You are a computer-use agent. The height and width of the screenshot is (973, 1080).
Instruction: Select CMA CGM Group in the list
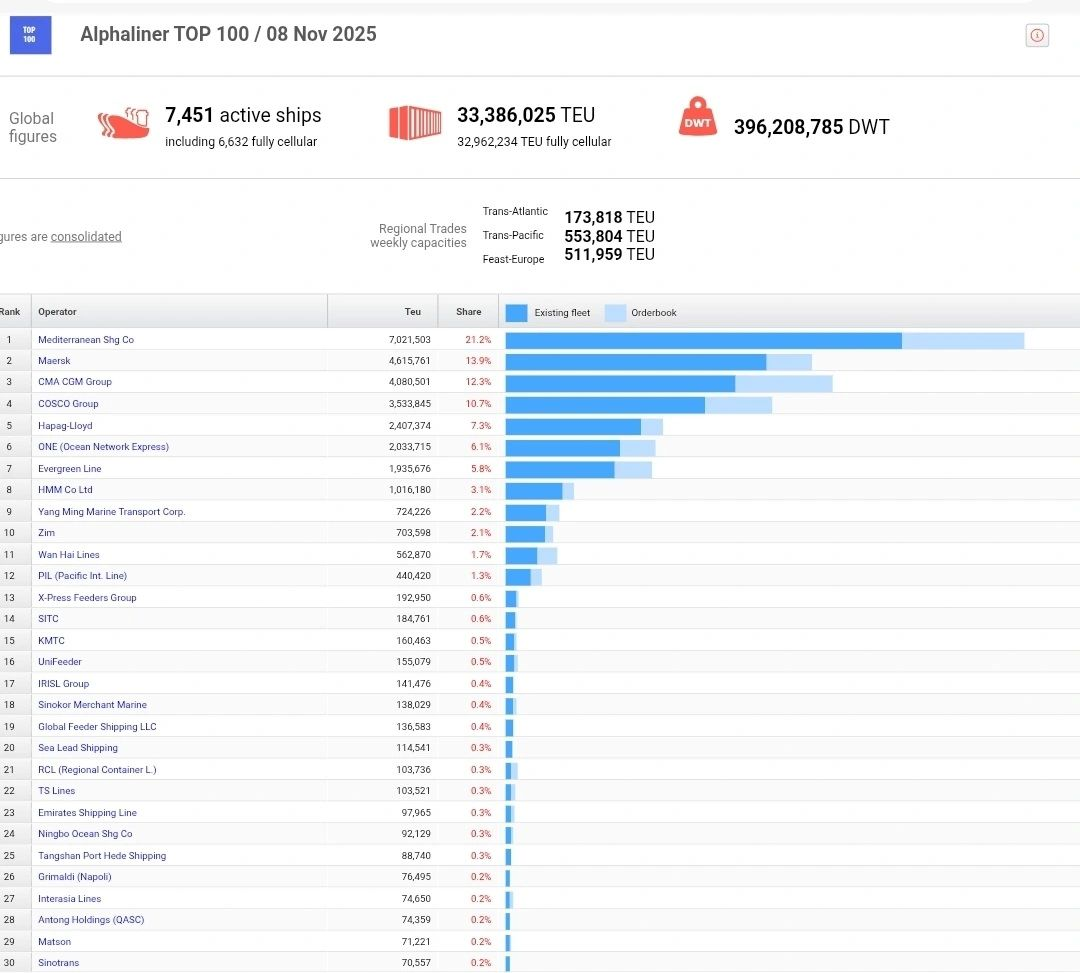click(75, 382)
